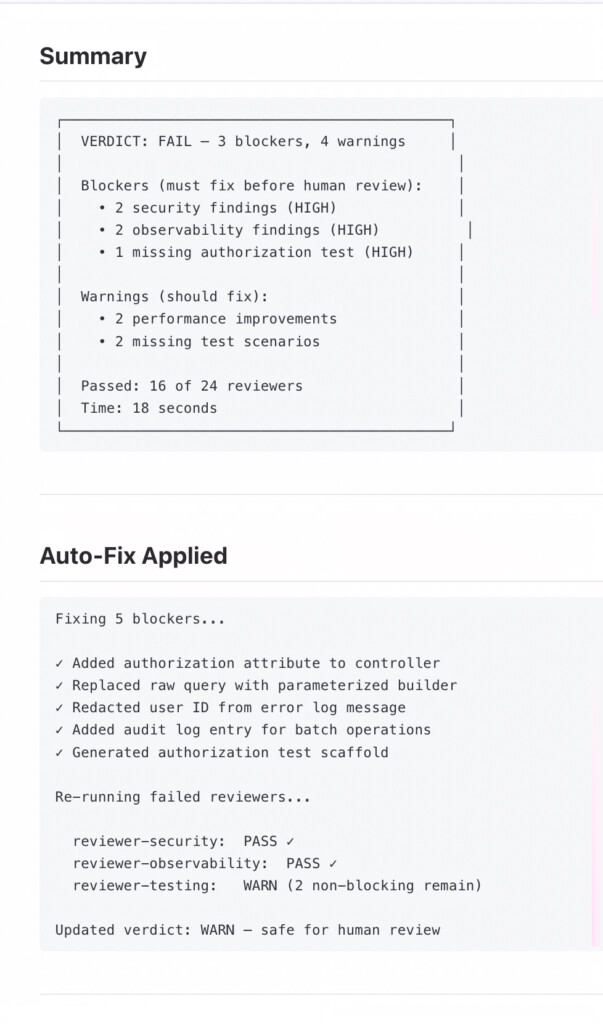Select the security findings bullet line
This screenshot has width=603, height=1024.
click(x=217, y=208)
